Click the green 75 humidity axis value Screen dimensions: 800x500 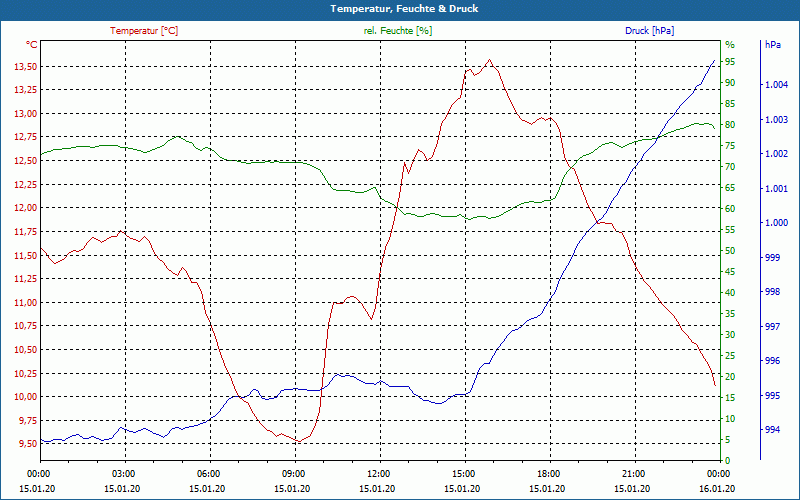730,146
